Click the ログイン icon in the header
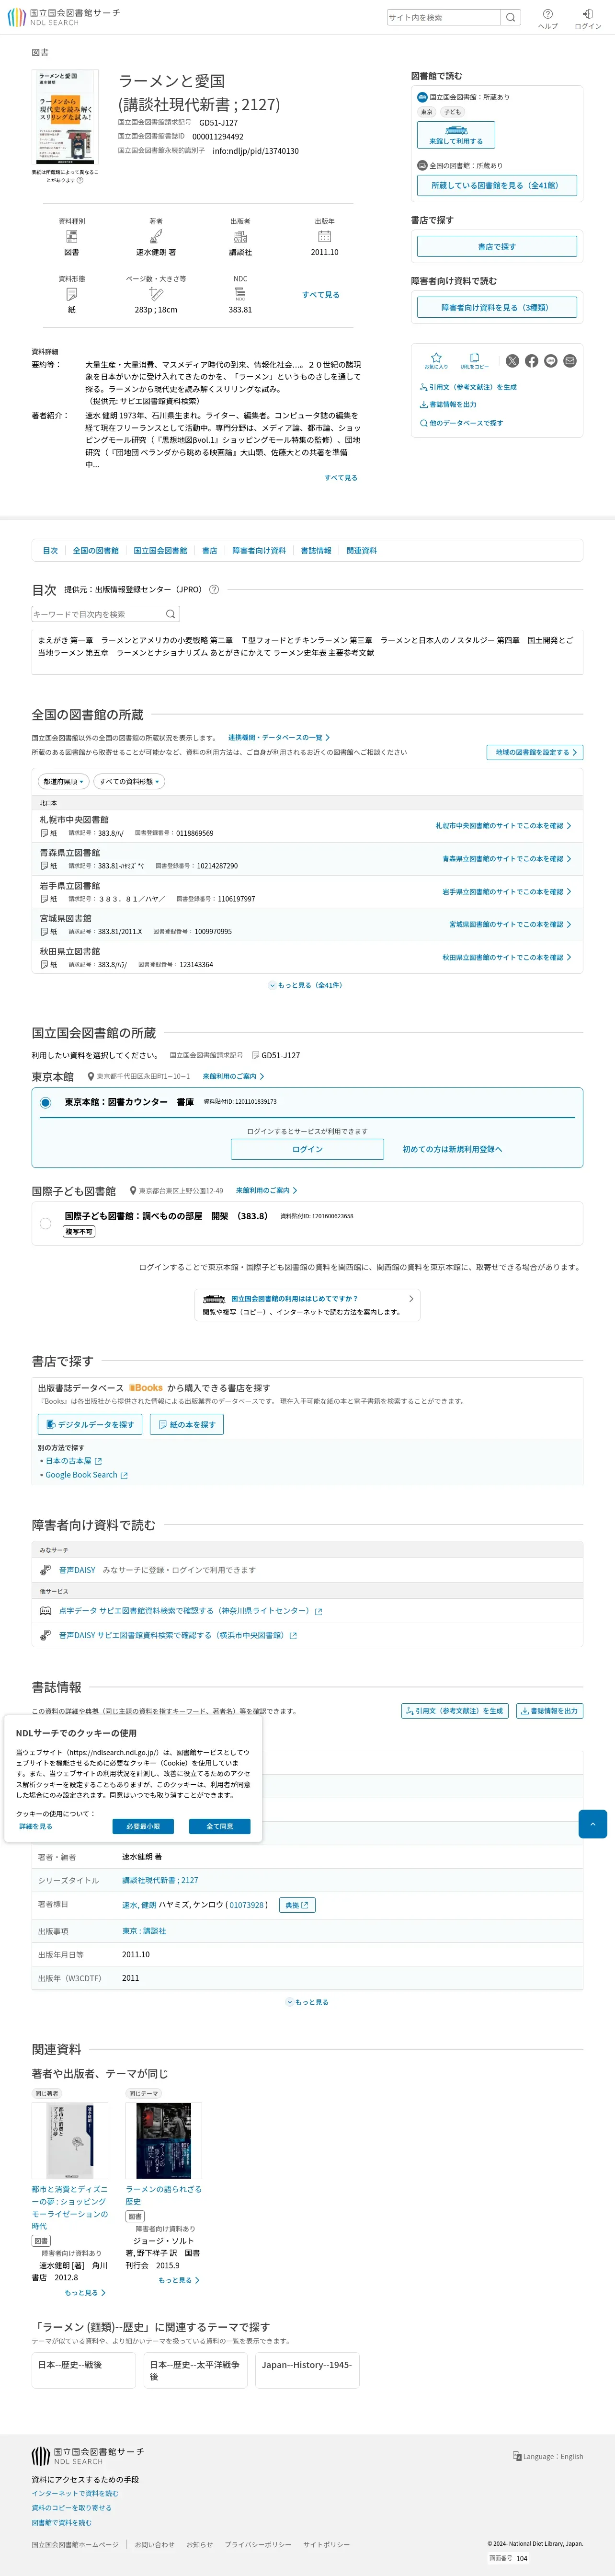Screen dimensions: 615x2576 click(x=587, y=18)
